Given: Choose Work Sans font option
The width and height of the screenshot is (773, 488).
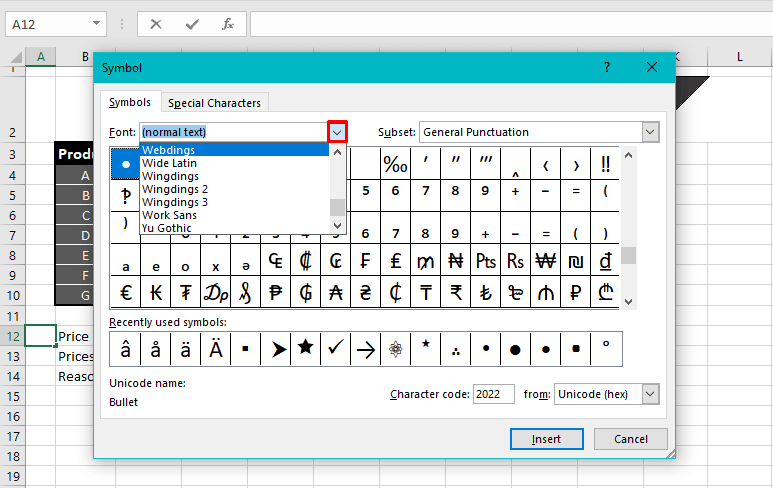Looking at the screenshot, I should pyautogui.click(x=235, y=215).
